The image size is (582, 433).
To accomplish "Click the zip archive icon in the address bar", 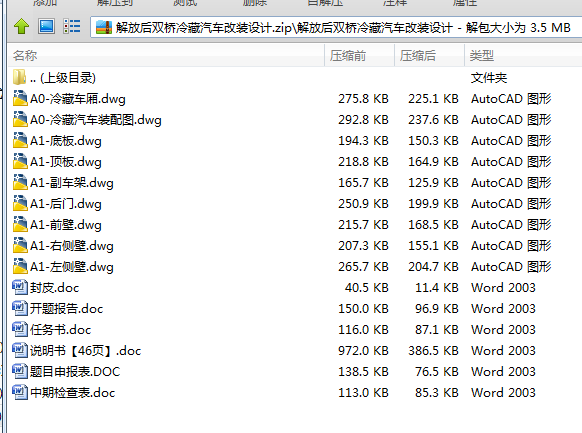I will [x=104, y=27].
